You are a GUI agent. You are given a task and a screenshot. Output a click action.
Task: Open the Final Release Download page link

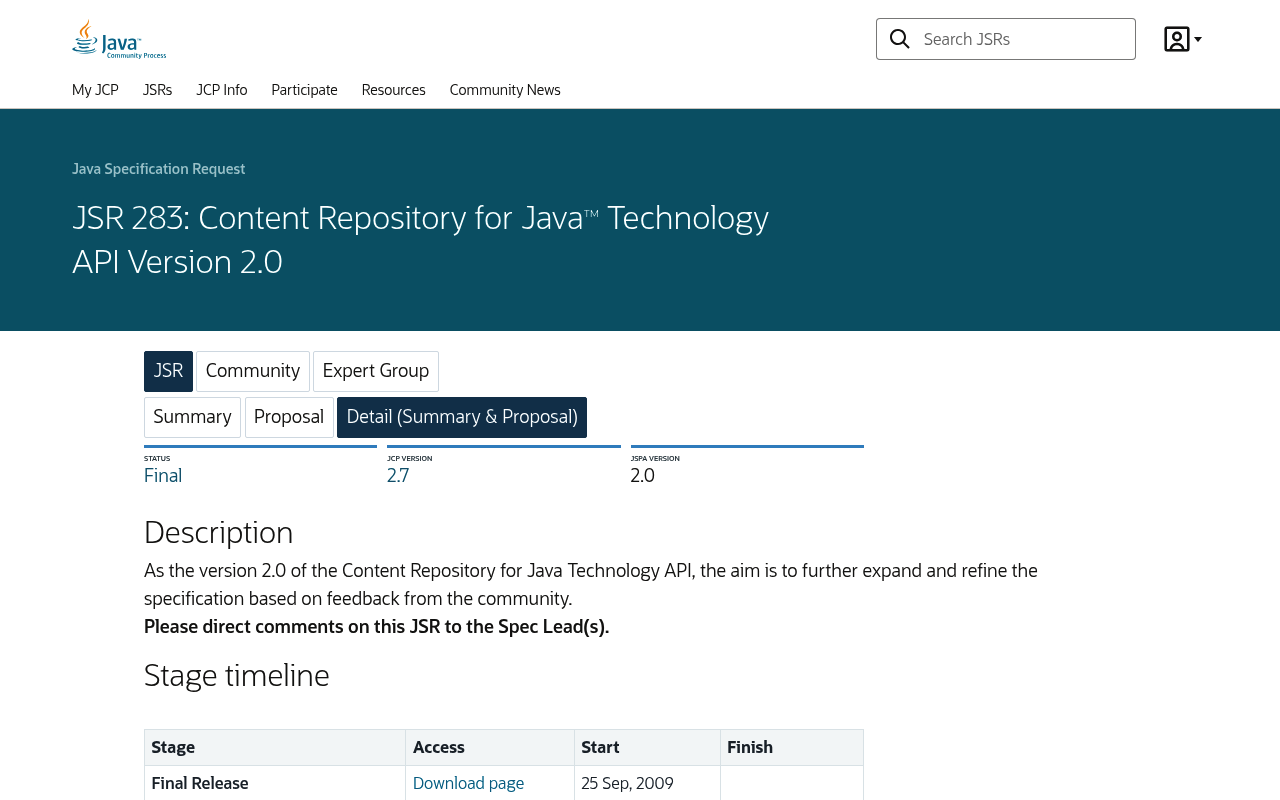(x=468, y=783)
